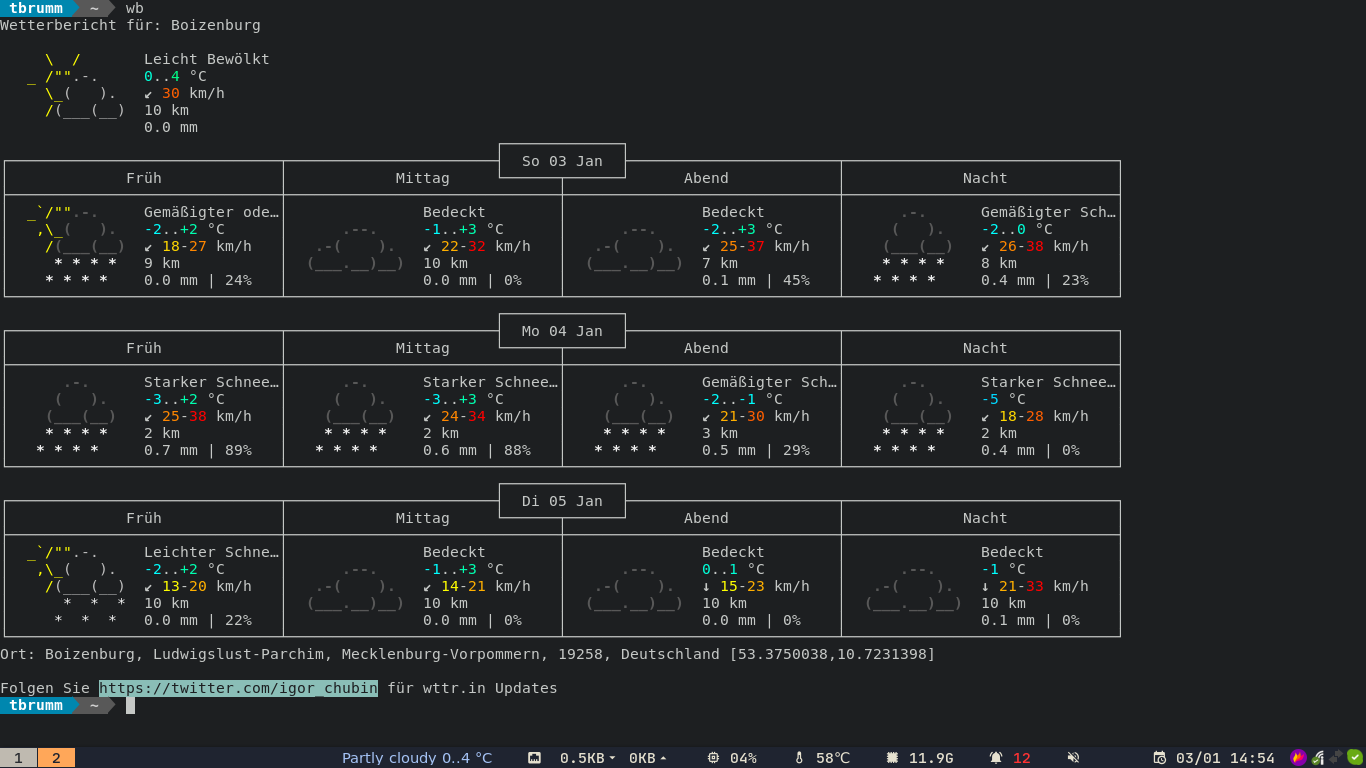
Task: Click the memory chip icon
Action: [x=892, y=758]
